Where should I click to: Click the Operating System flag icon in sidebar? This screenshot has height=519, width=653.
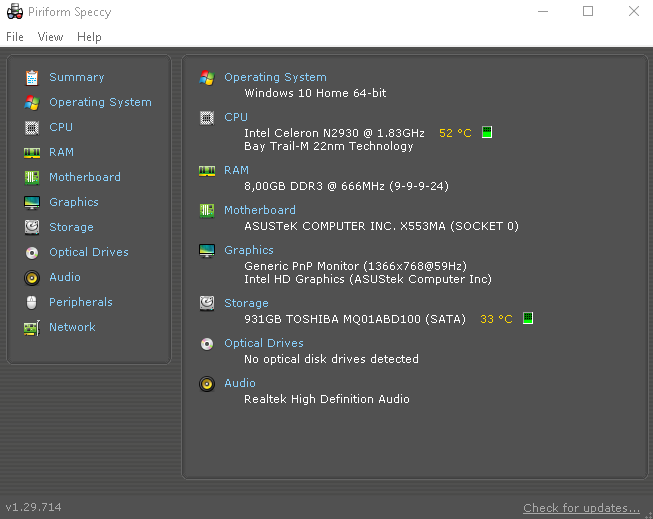pyautogui.click(x=32, y=103)
